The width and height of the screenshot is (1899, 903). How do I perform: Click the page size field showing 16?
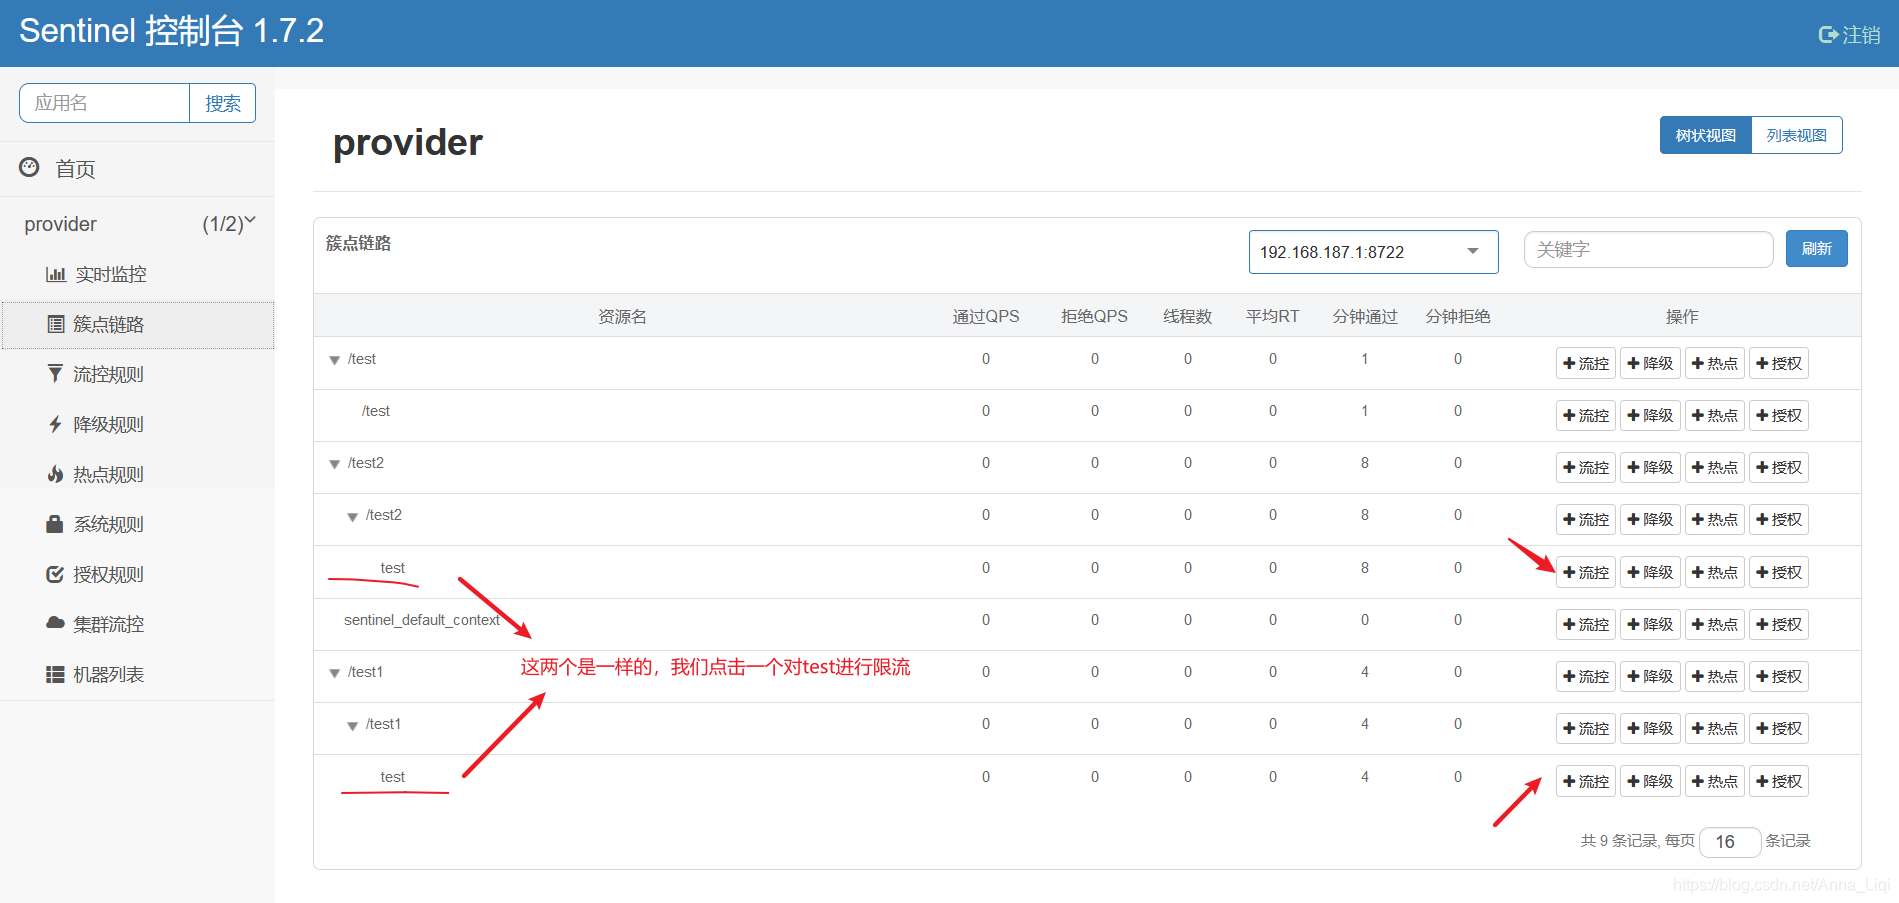pyautogui.click(x=1730, y=842)
